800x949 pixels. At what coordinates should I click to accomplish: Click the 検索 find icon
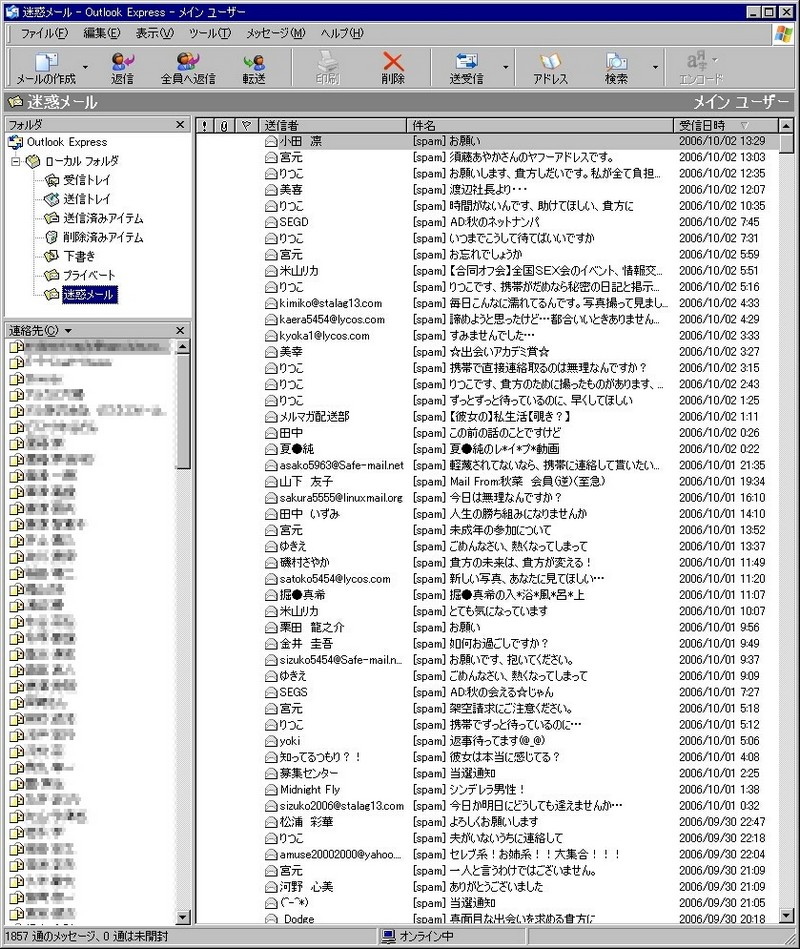click(616, 62)
